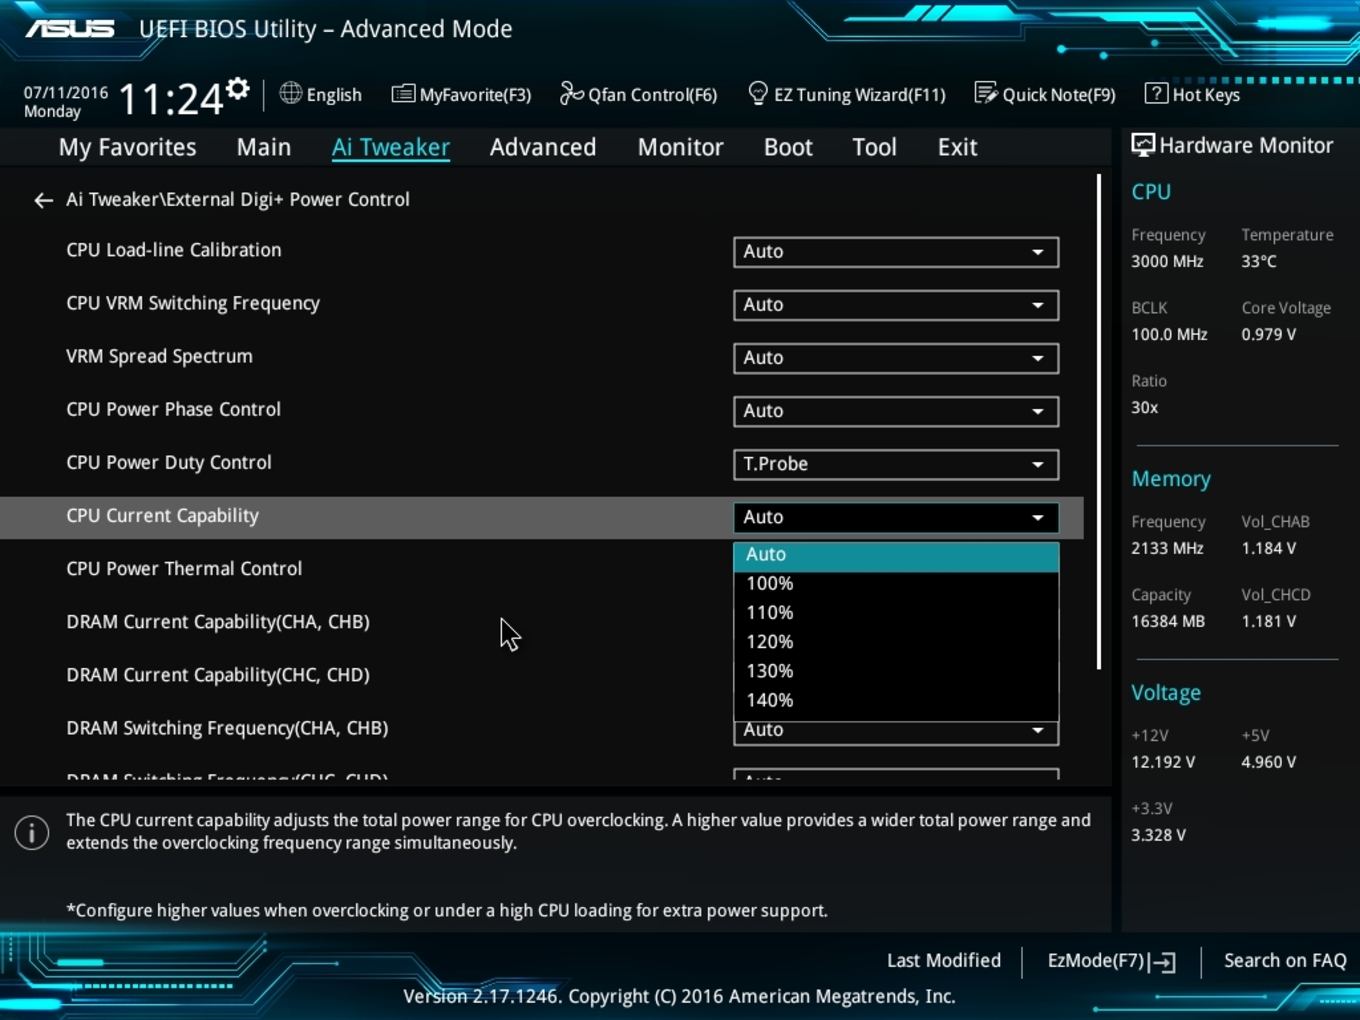Select the Ai Tweaker tab
This screenshot has height=1020, width=1360.
(x=391, y=147)
